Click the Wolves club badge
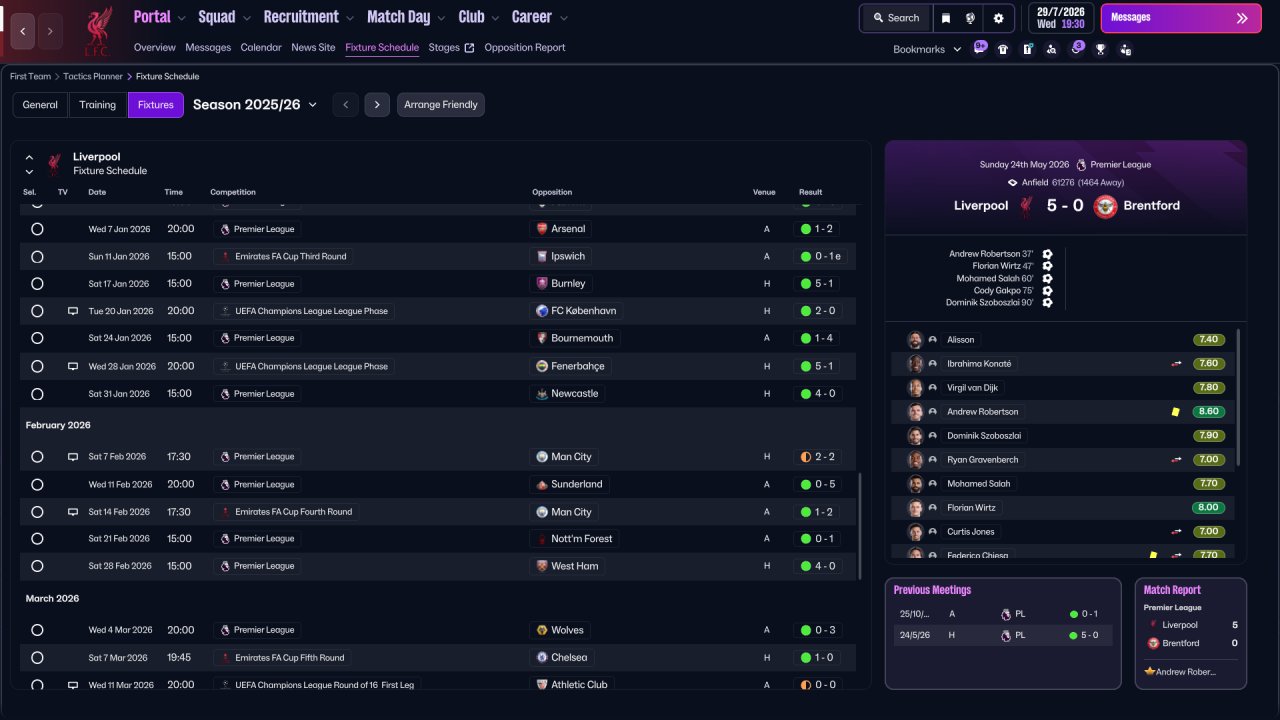The image size is (1280, 720). click(542, 630)
